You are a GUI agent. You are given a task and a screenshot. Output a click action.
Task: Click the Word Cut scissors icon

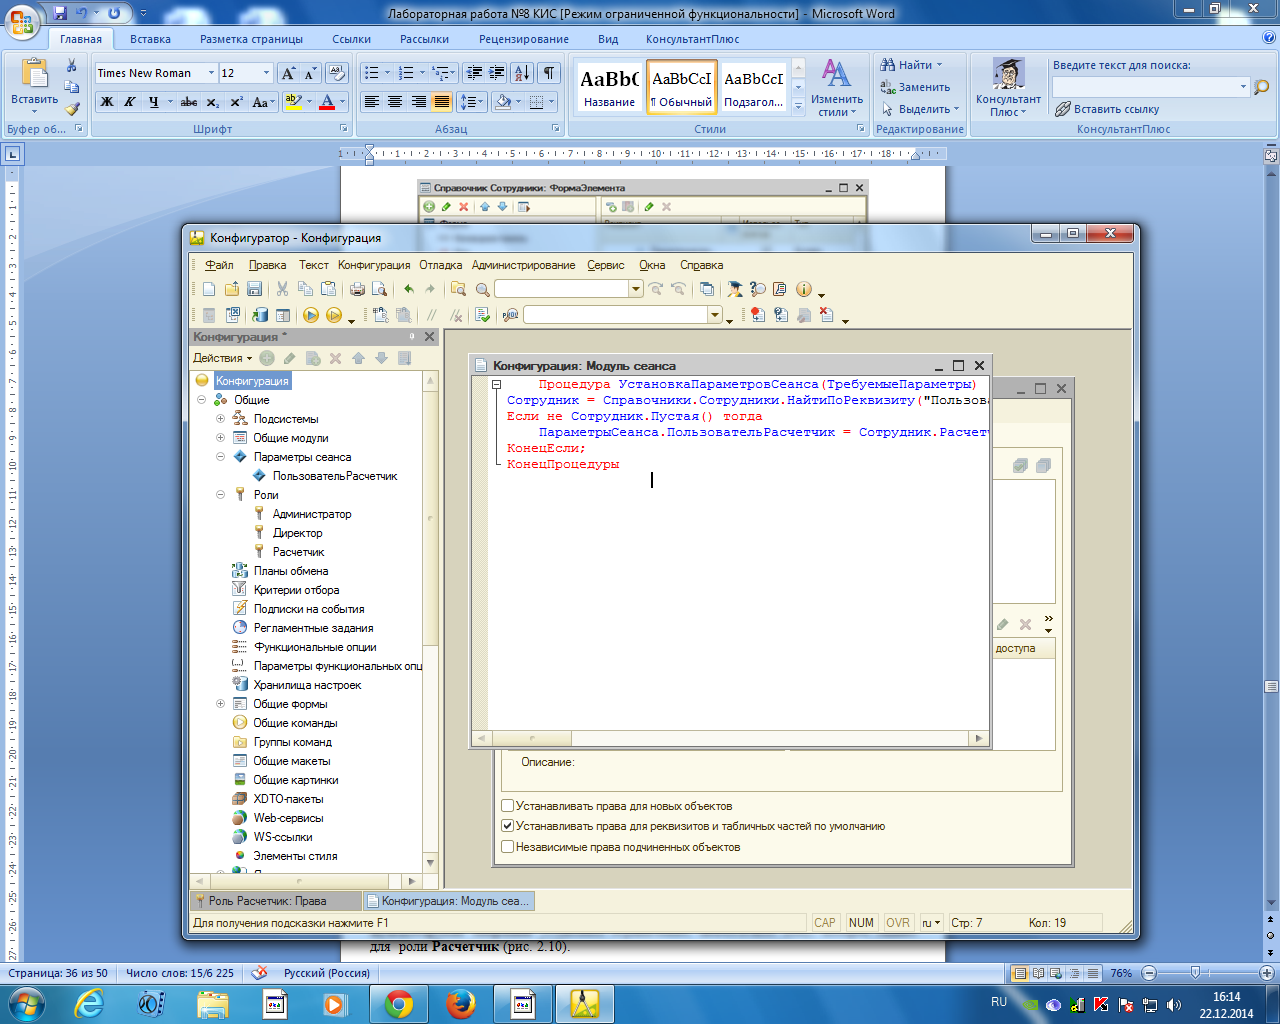pyautogui.click(x=72, y=66)
